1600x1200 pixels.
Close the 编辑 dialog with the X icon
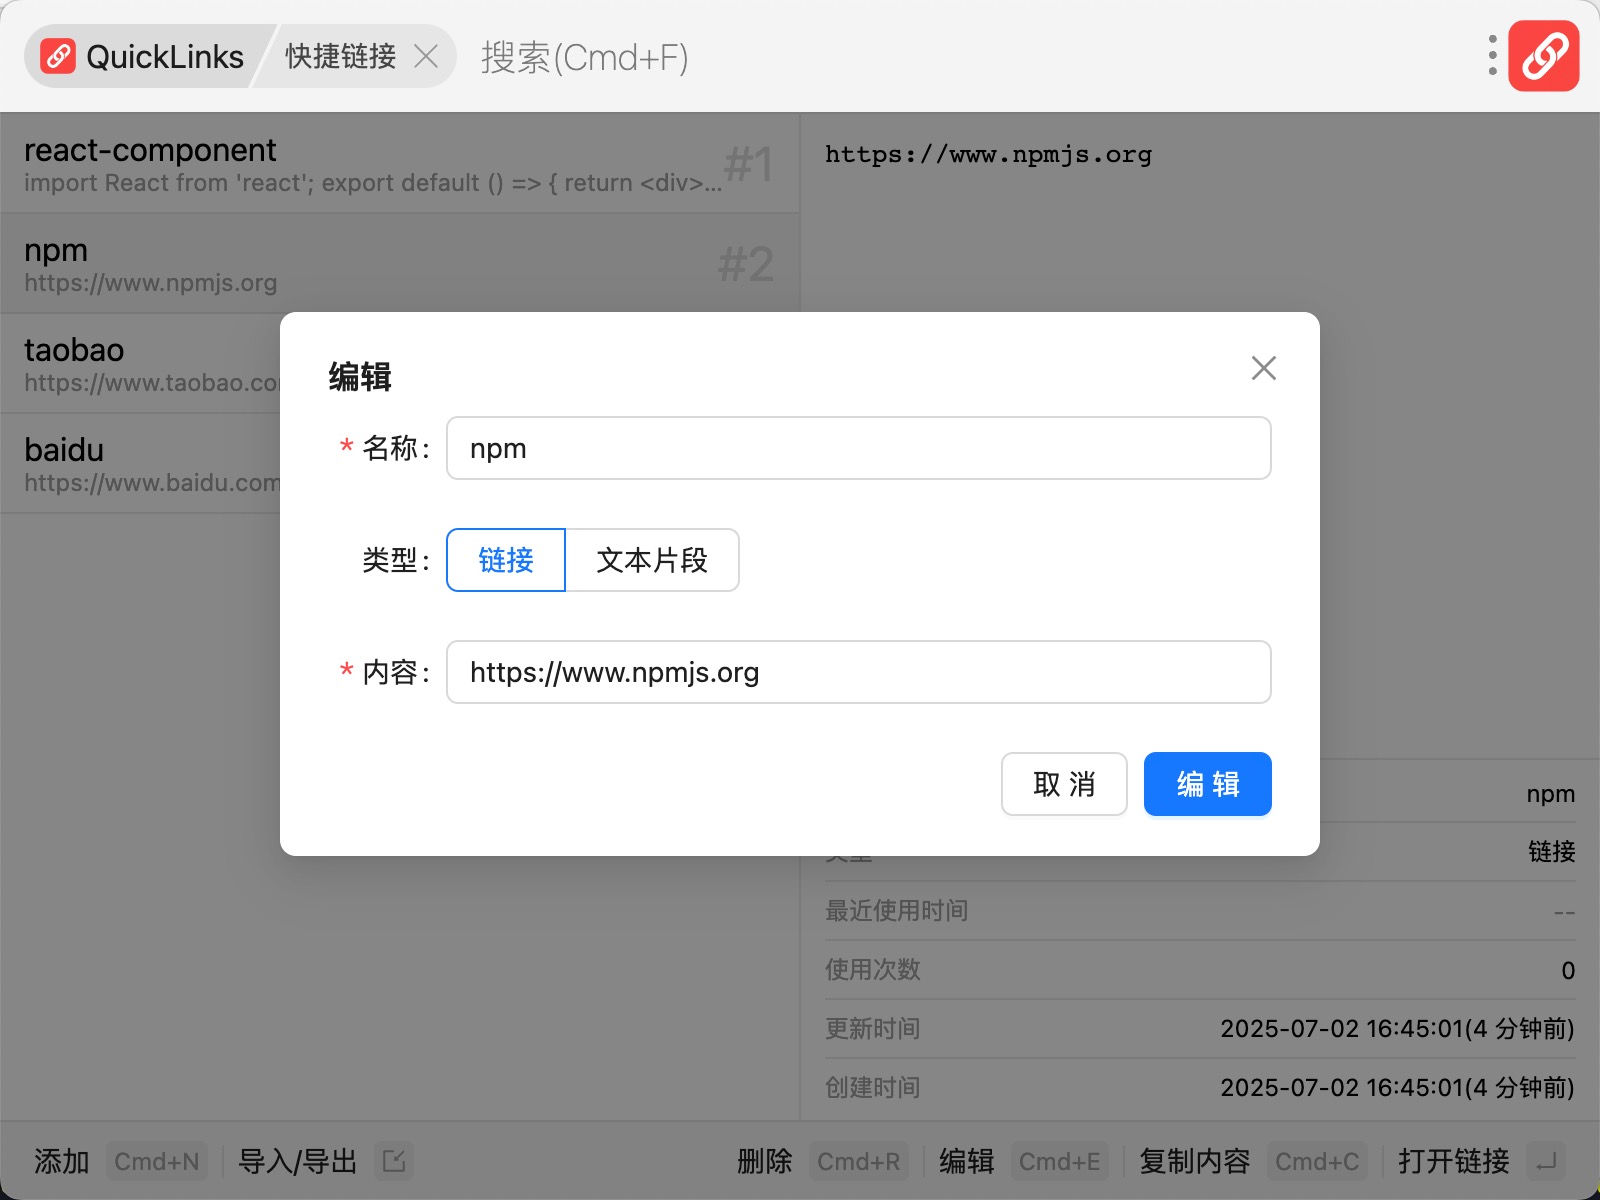tap(1264, 368)
